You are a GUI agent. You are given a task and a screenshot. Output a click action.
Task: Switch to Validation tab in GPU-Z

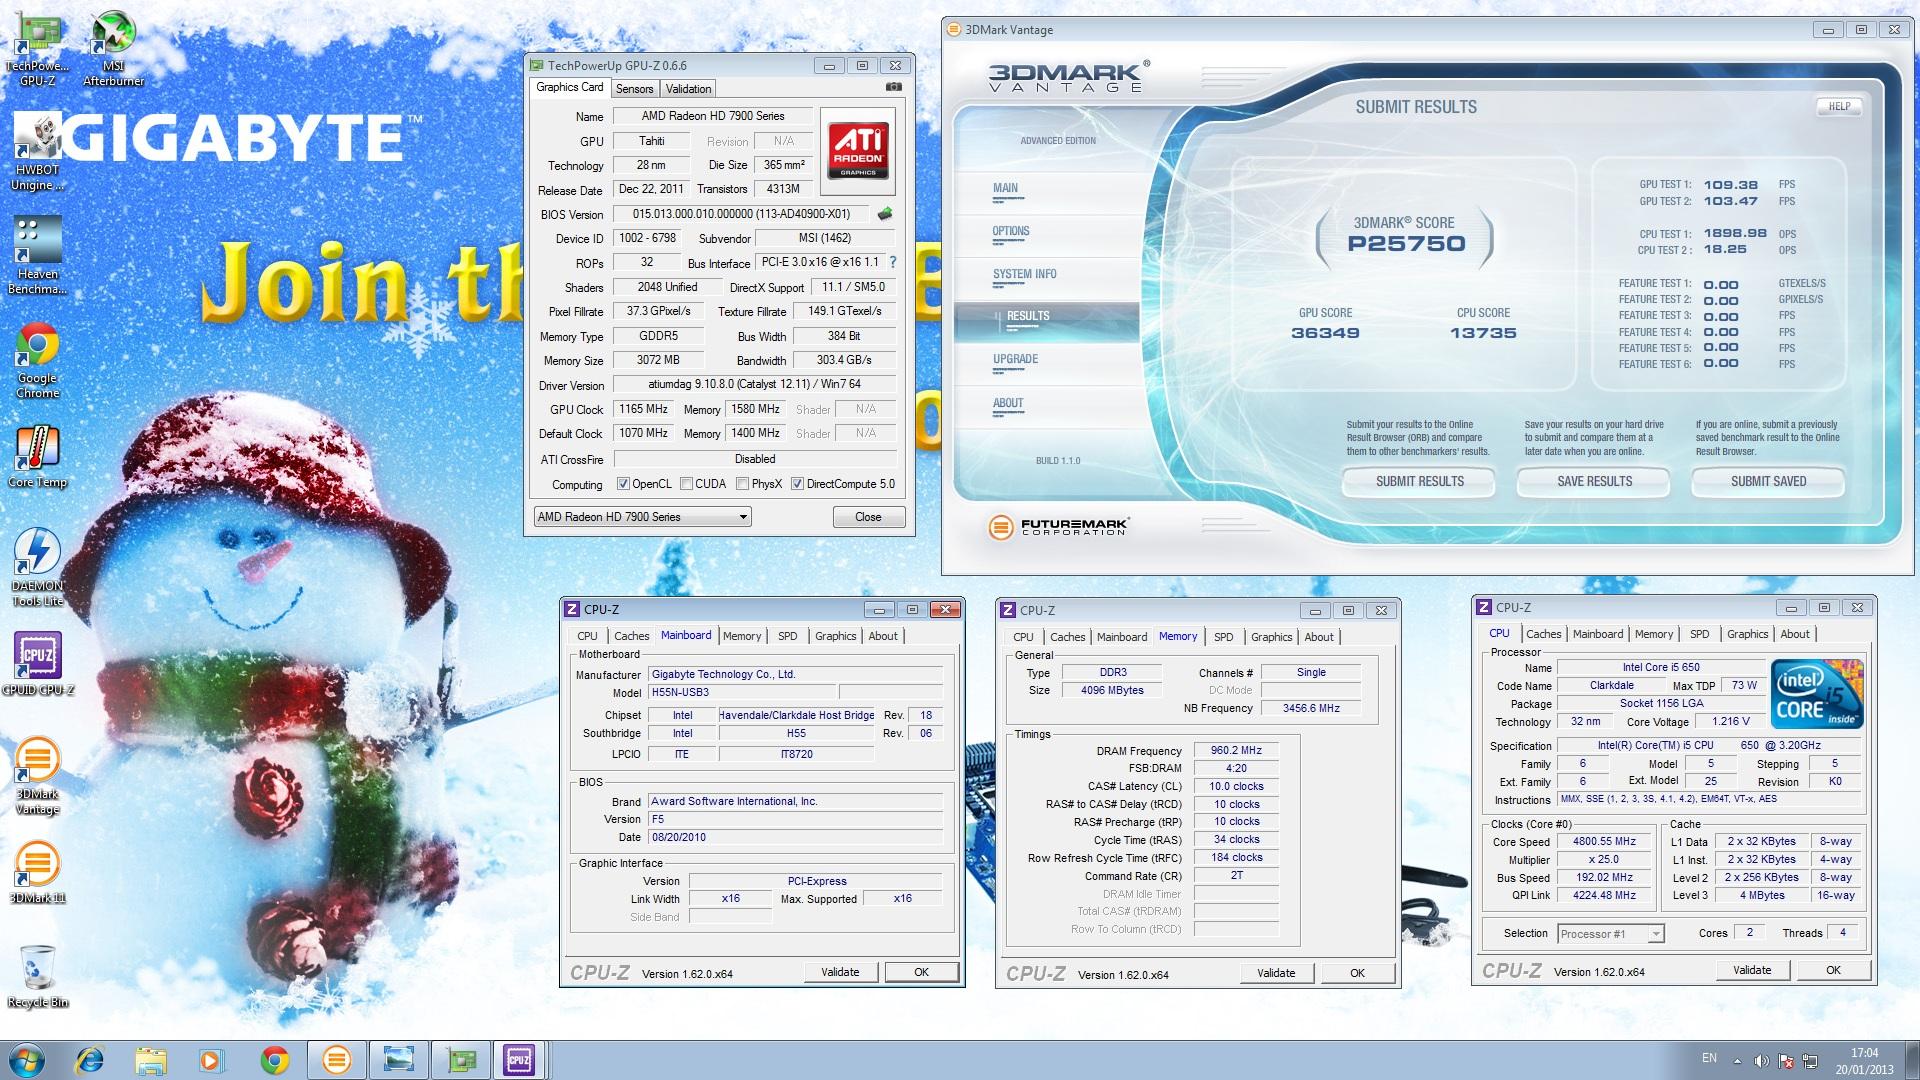pyautogui.click(x=688, y=89)
